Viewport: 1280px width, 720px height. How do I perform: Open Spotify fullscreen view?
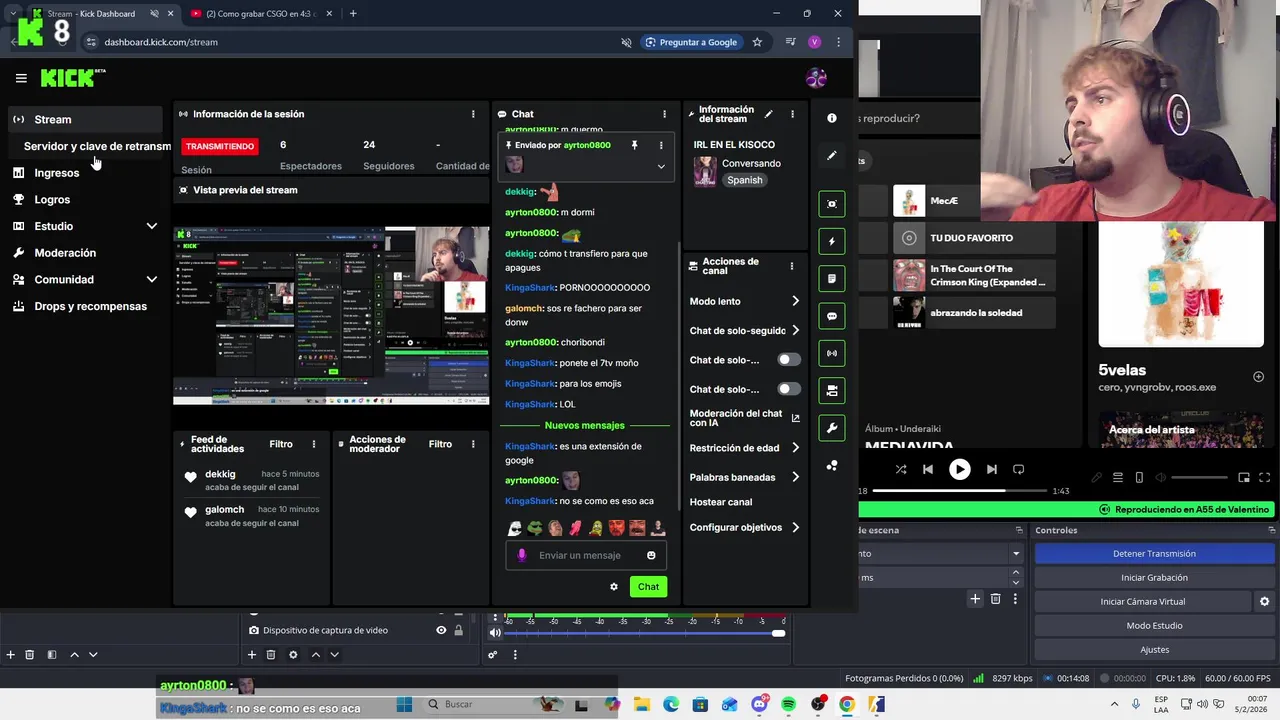(1266, 478)
